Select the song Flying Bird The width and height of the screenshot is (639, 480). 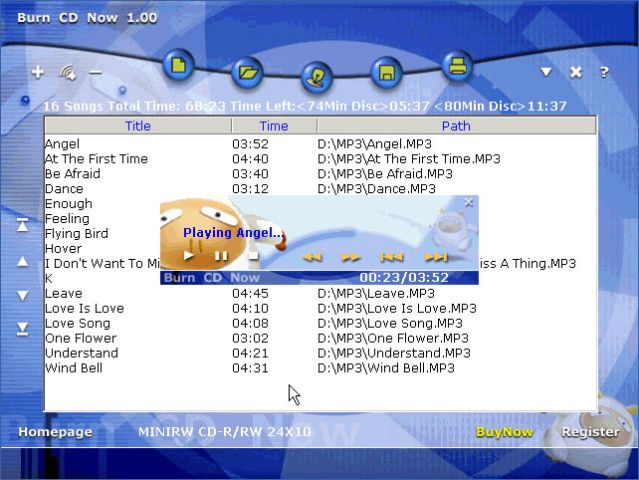coord(77,234)
